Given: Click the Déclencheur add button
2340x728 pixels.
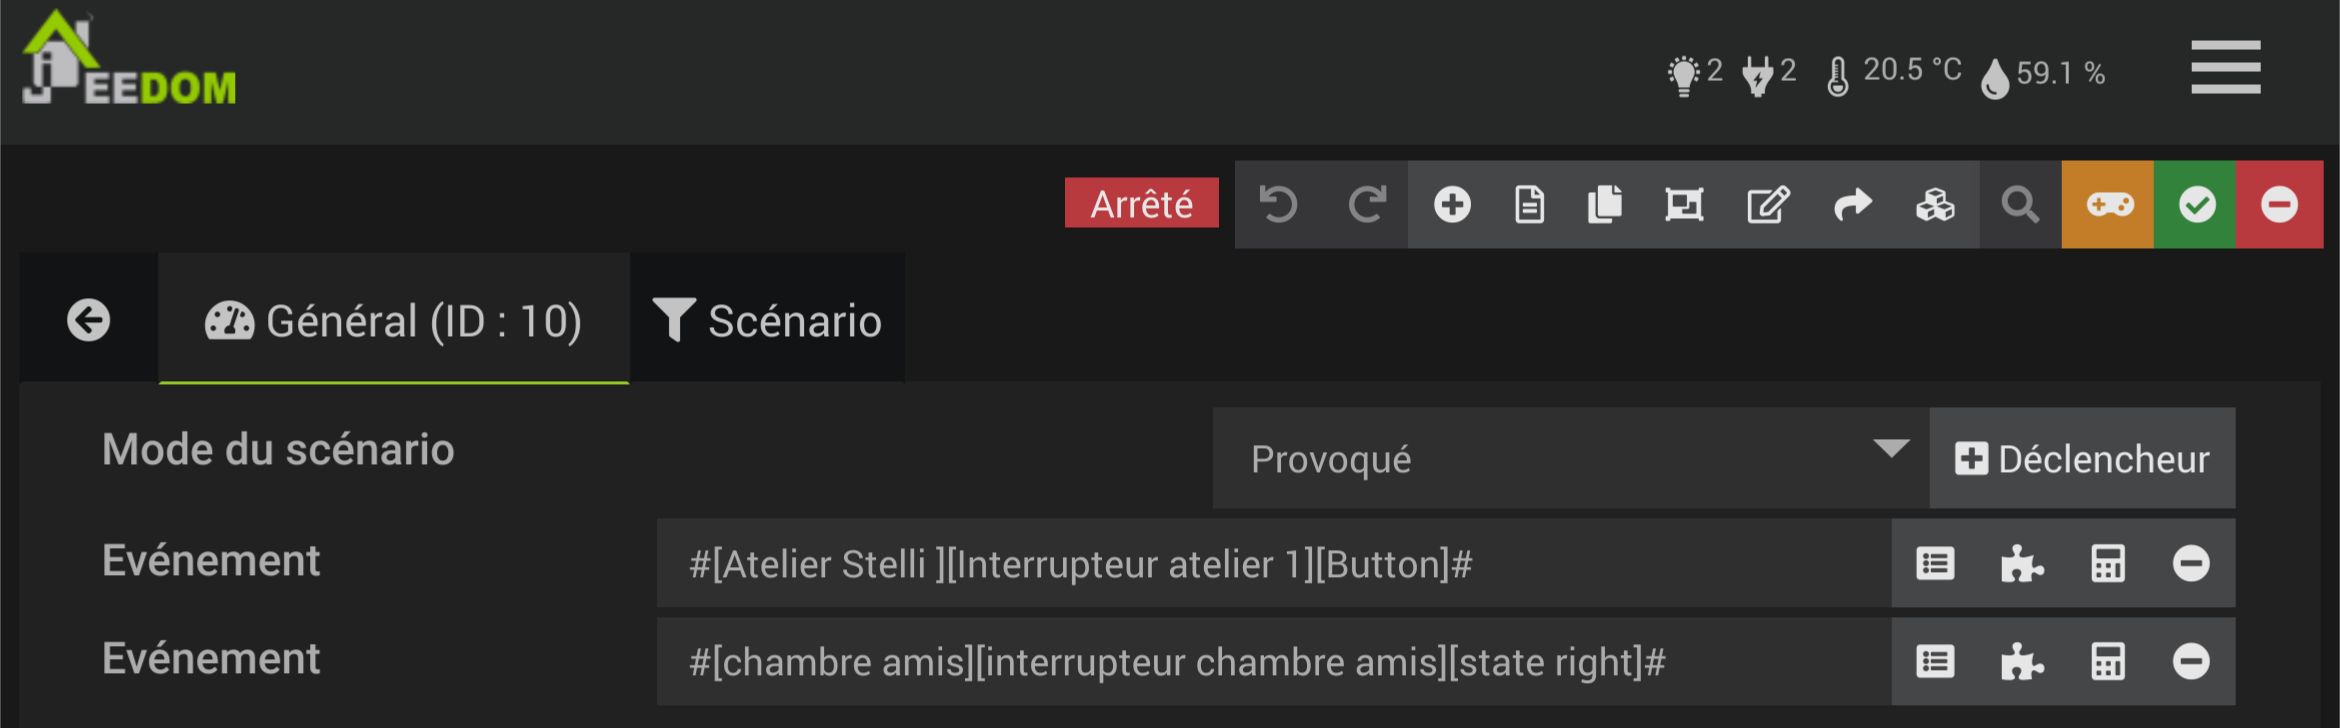Looking at the screenshot, I should click(2082, 458).
